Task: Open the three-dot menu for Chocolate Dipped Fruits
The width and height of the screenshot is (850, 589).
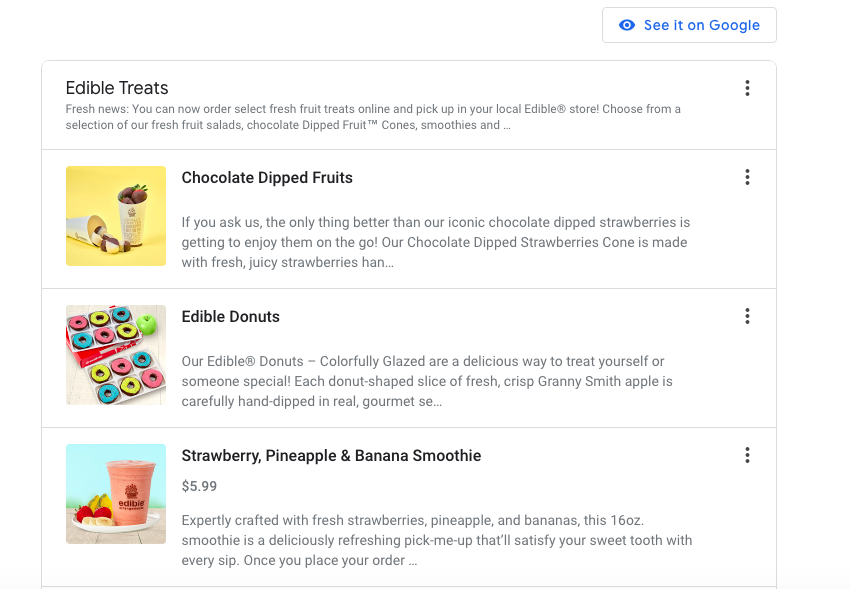Action: click(x=747, y=177)
